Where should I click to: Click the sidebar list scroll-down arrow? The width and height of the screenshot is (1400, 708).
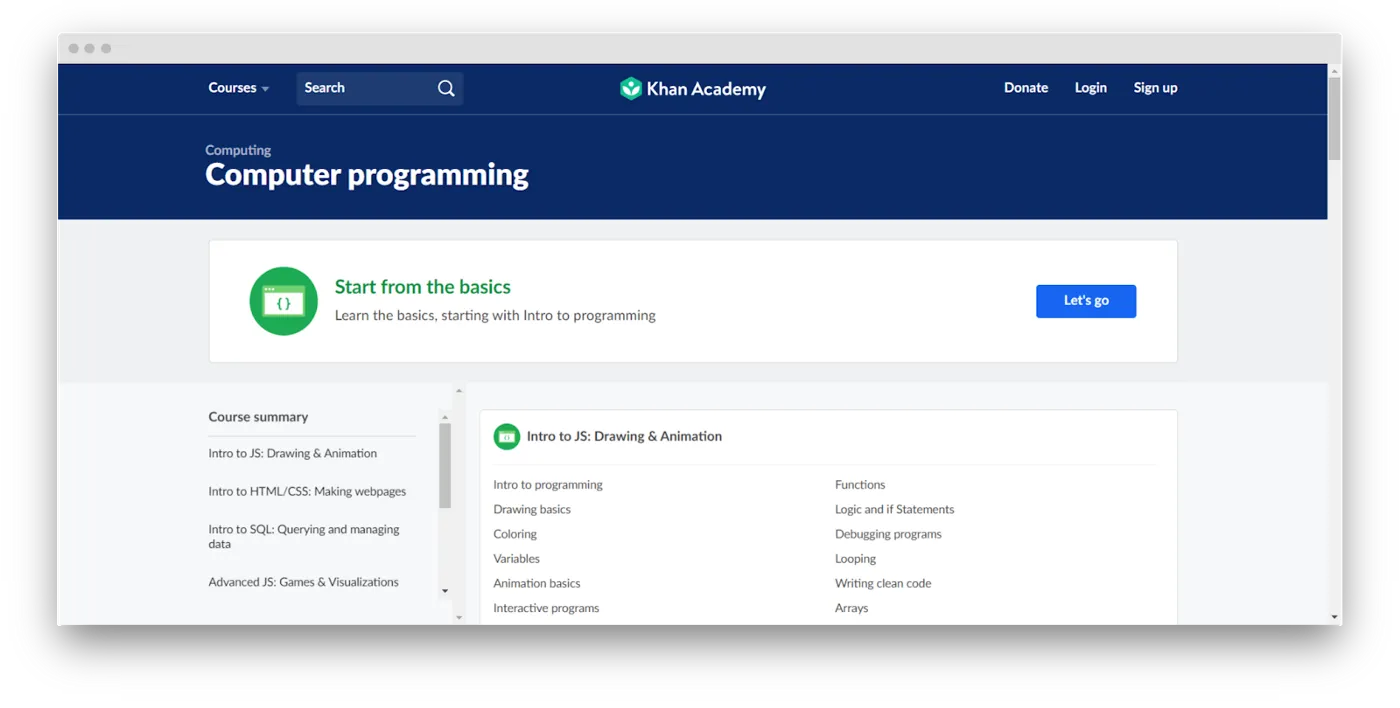(445, 591)
